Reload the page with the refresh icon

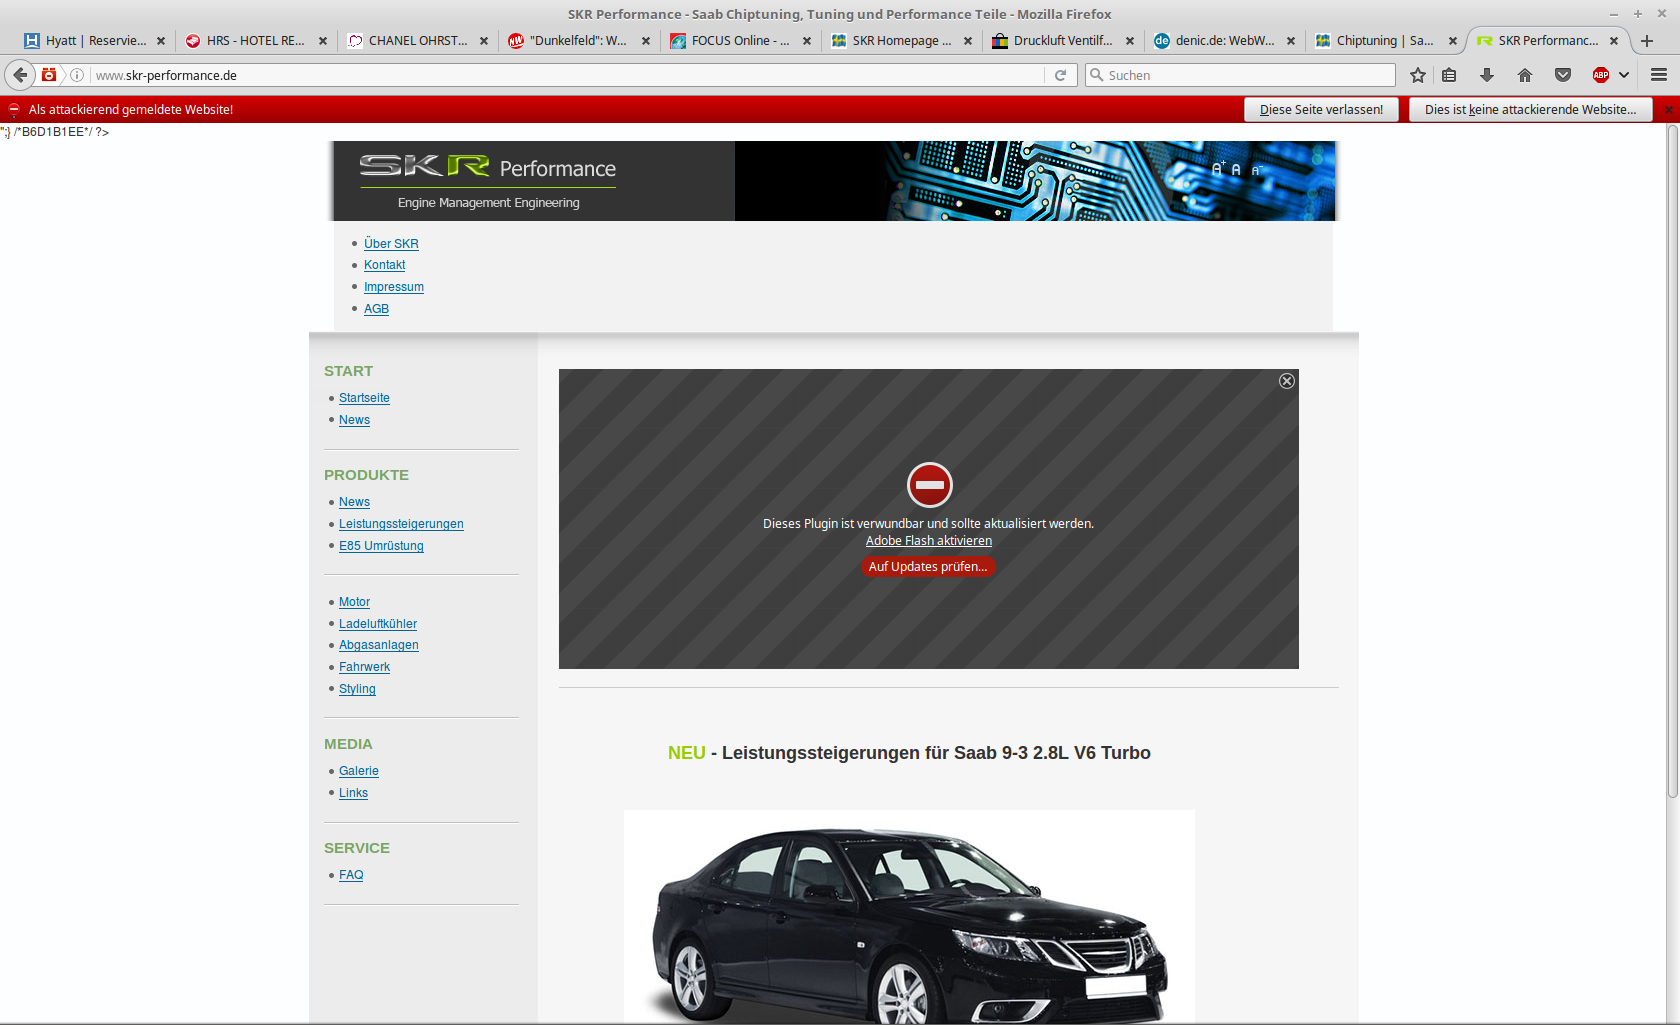(x=1061, y=75)
